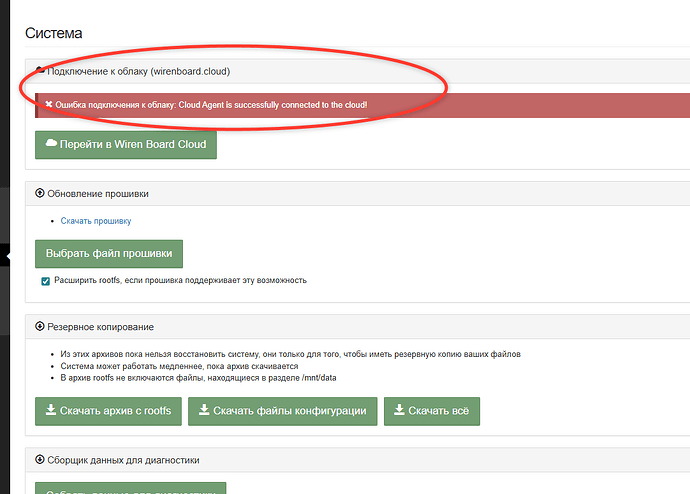Click the Система page heading
This screenshot has width=690, height=494.
(x=54, y=33)
